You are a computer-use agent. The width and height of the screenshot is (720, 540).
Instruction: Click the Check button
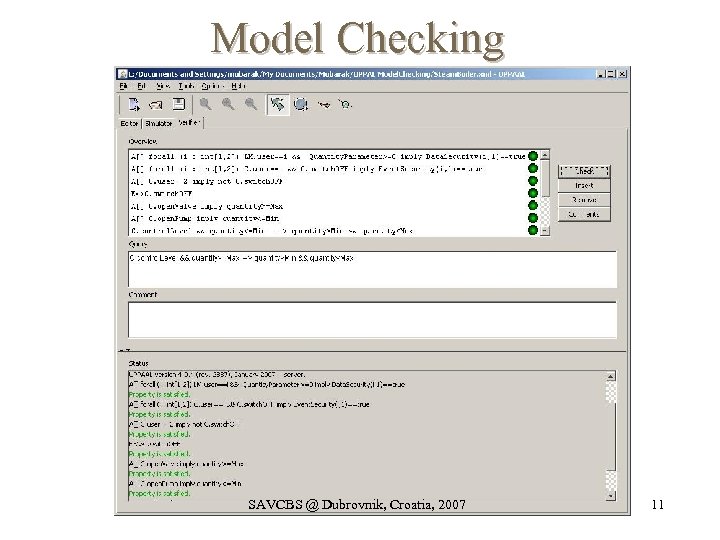click(584, 171)
